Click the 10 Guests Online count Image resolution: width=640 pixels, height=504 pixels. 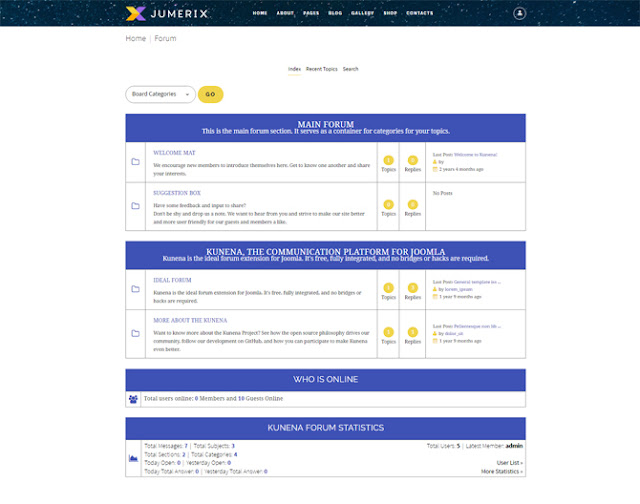241,398
